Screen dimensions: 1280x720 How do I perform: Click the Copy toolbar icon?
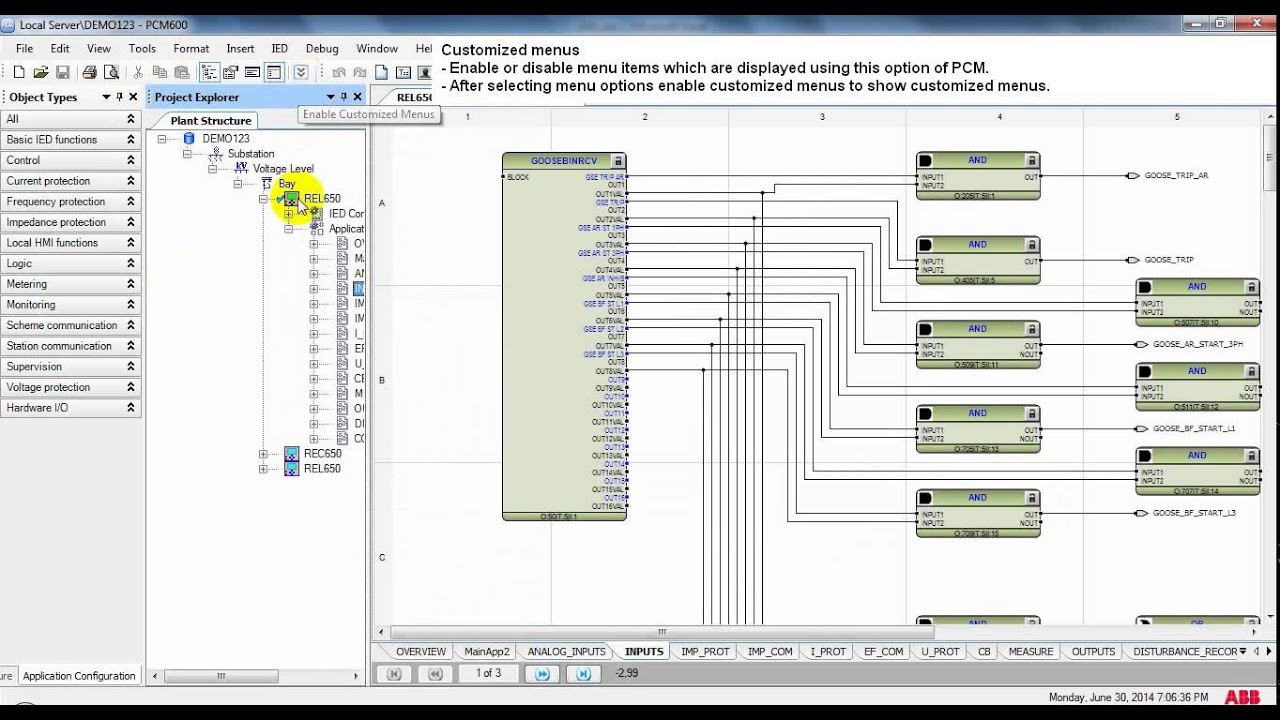160,72
